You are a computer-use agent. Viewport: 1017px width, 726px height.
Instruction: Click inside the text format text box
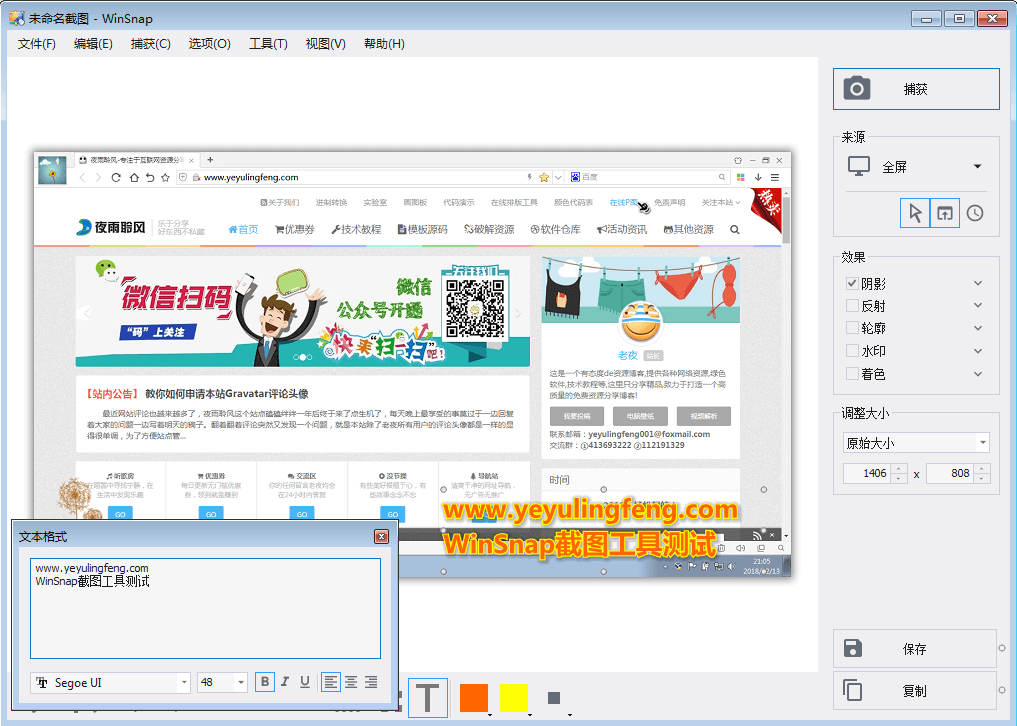click(205, 609)
